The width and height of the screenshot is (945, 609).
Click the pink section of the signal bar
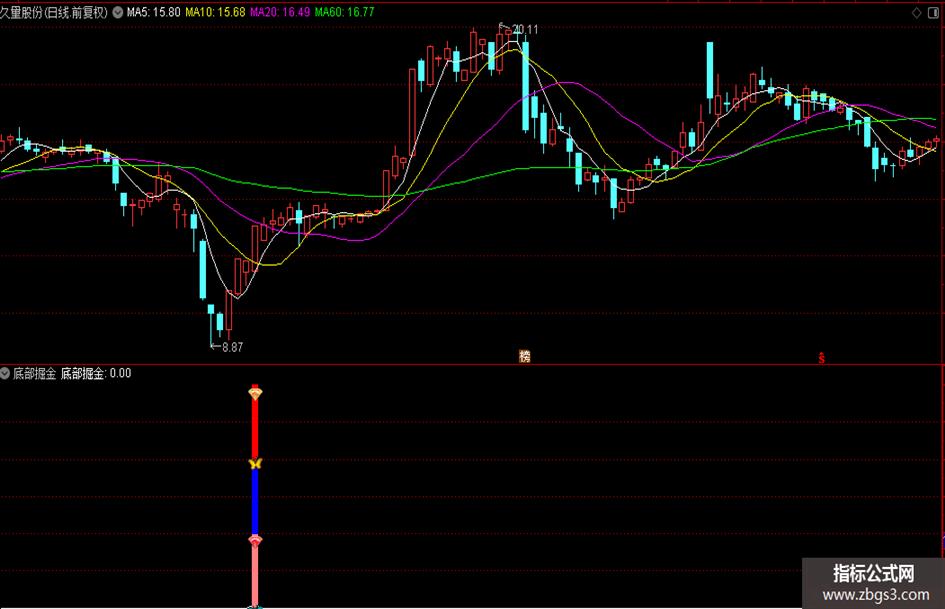255,576
